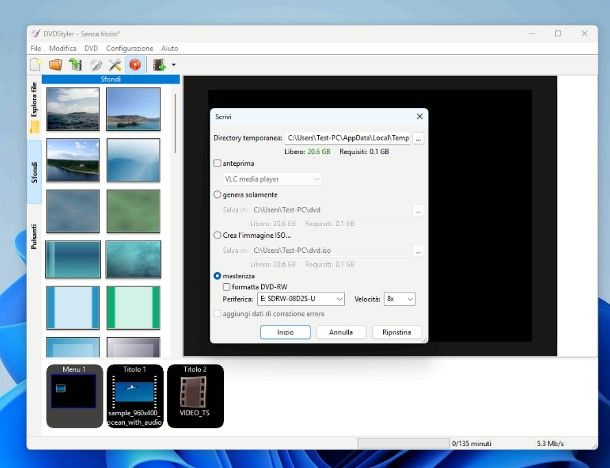610x468 pixels.
Task: Click the Open project folder icon
Action: 56,65
